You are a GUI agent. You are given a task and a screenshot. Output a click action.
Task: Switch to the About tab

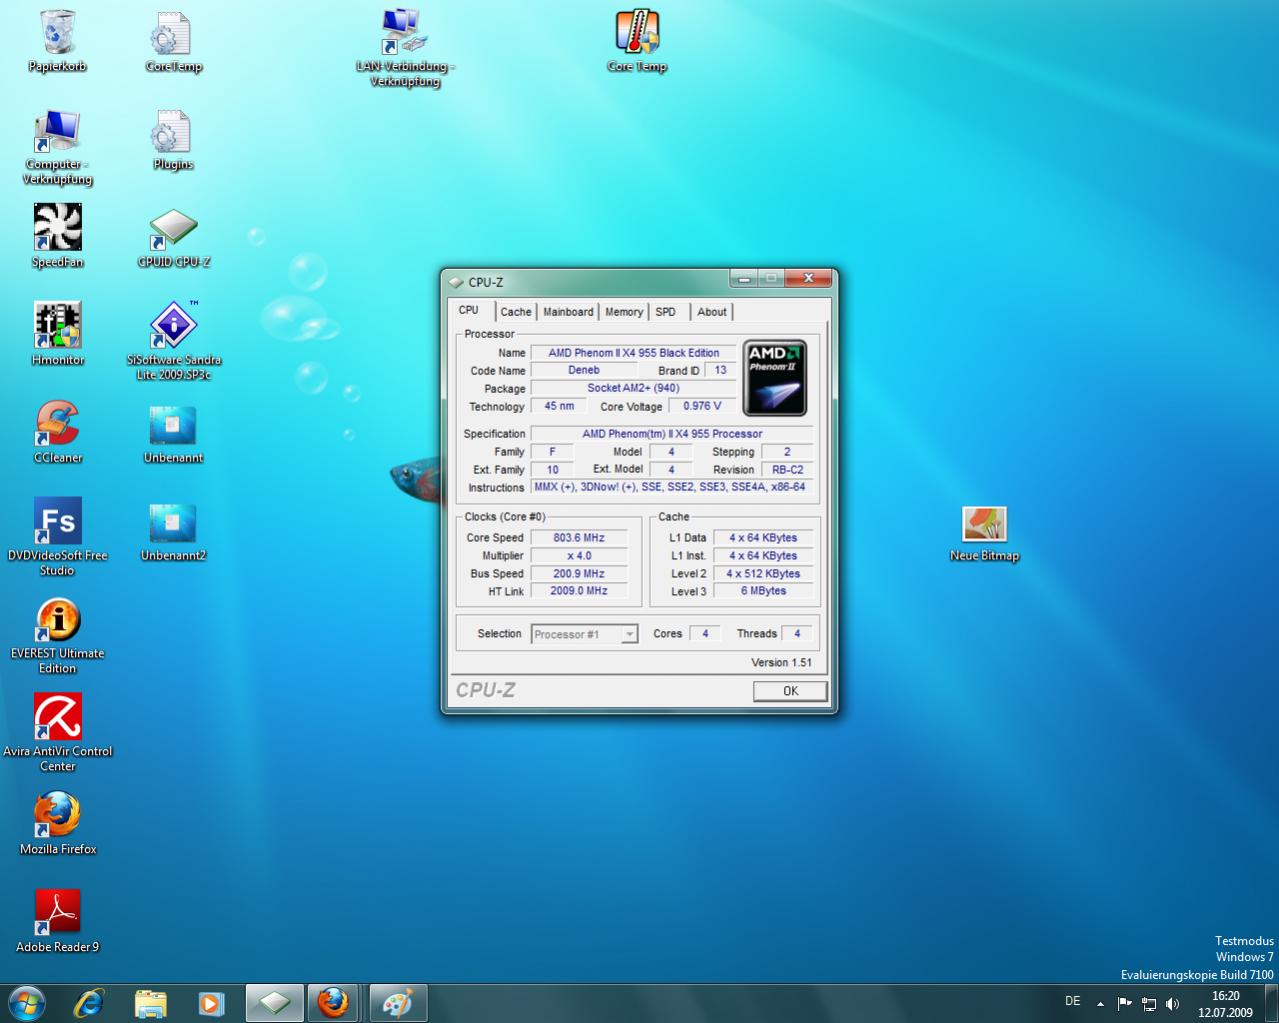712,312
